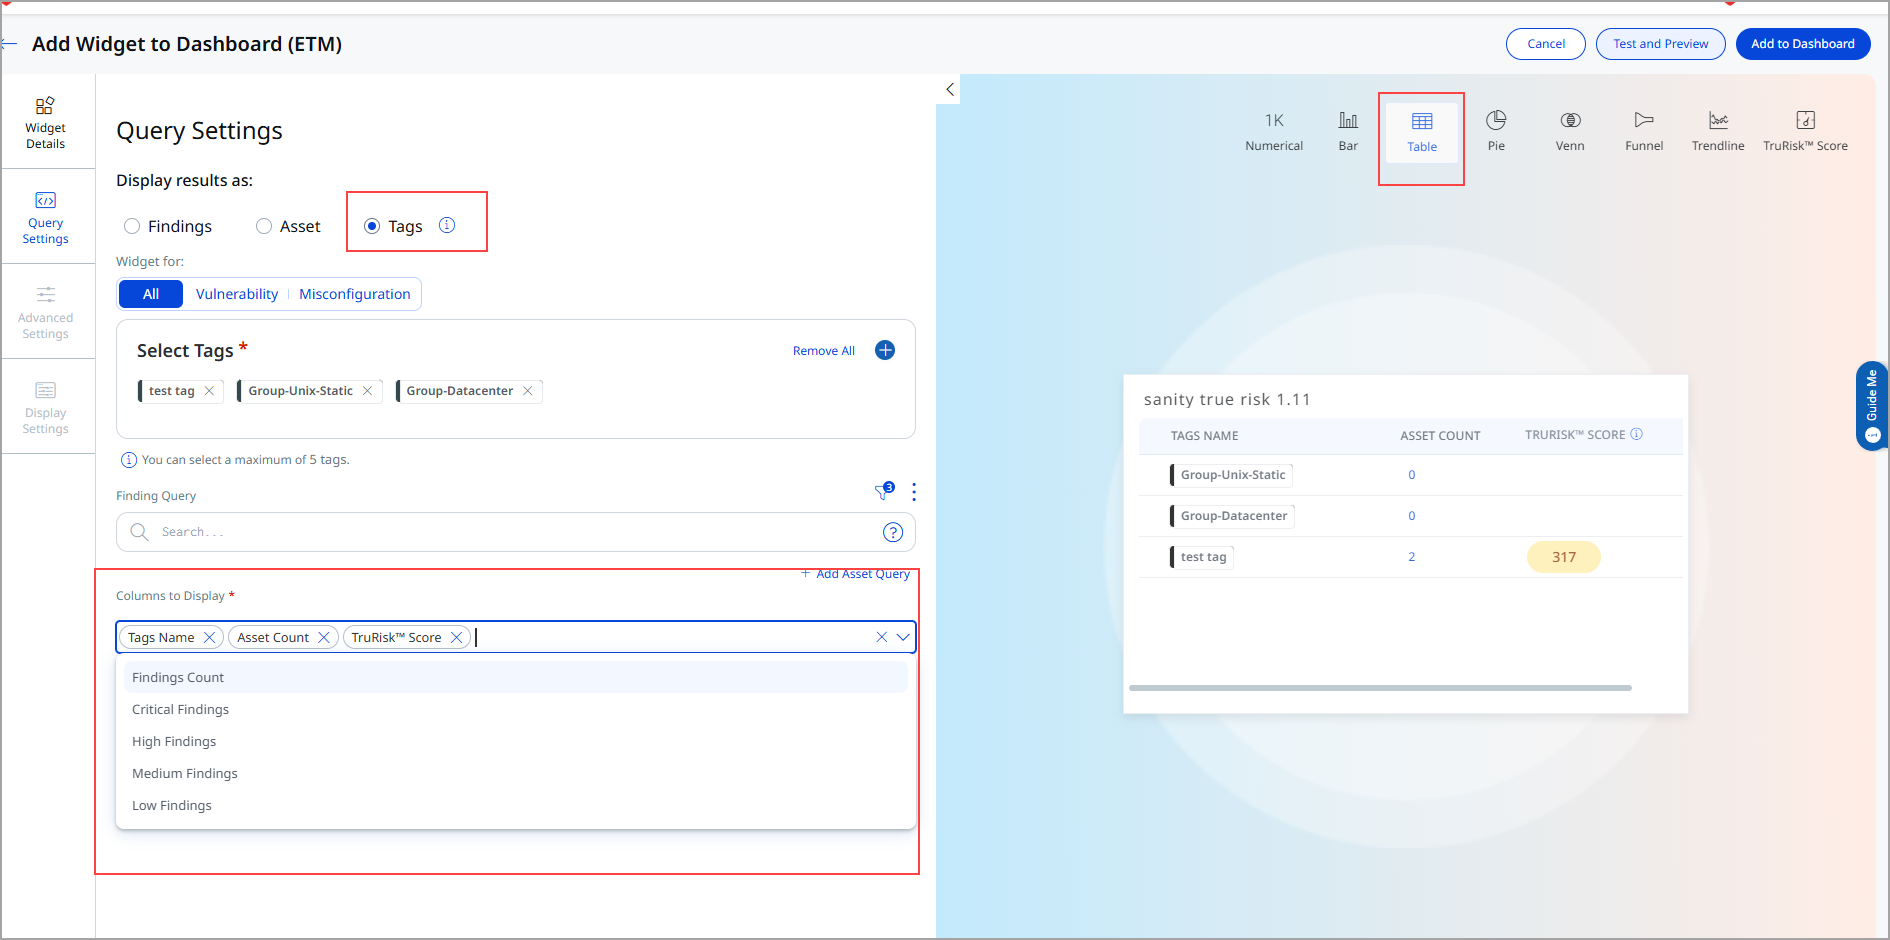
Task: Open Advanced Settings section
Action: click(x=46, y=313)
